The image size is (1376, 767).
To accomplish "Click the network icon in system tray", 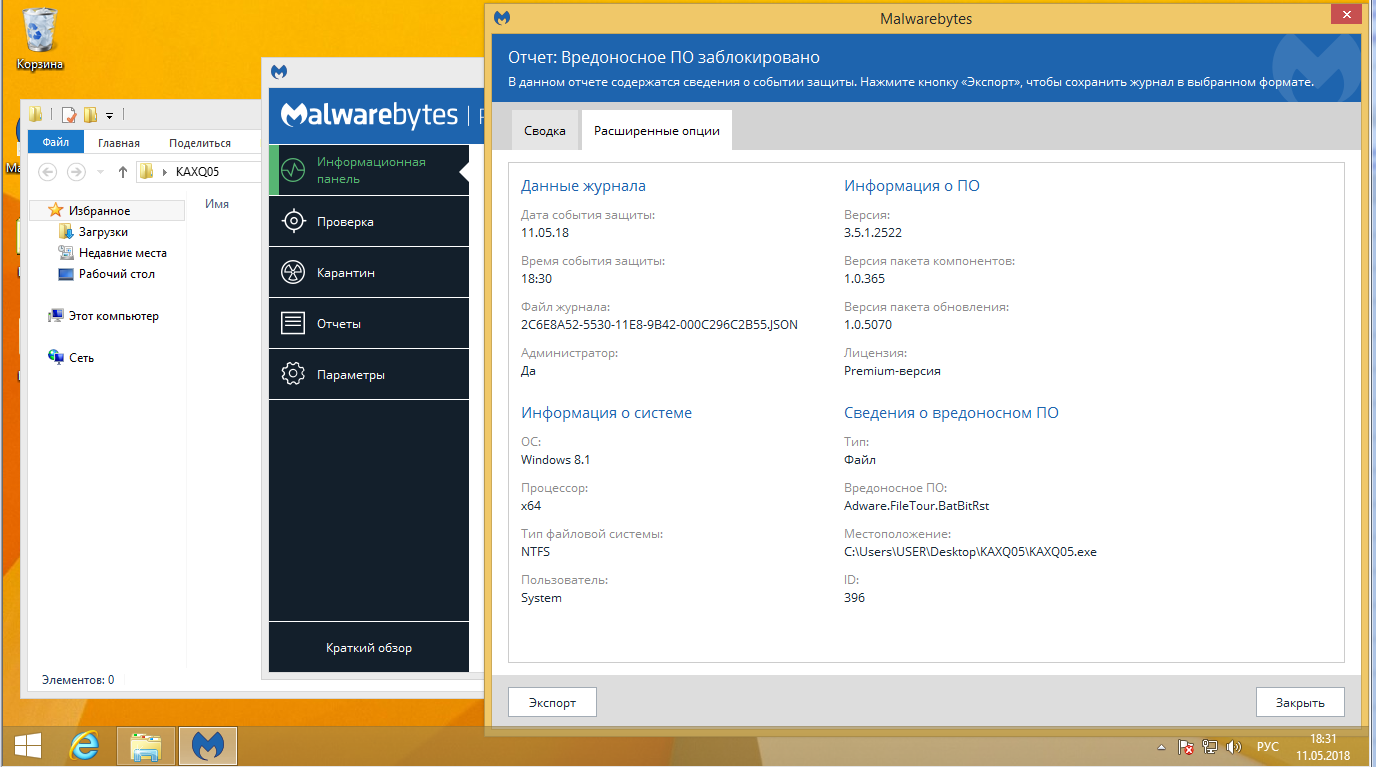I will [1210, 746].
